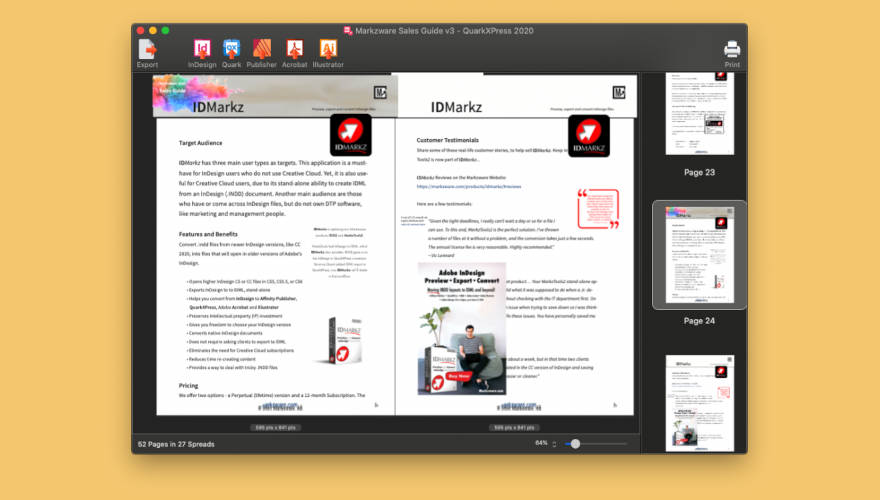This screenshot has width=880, height=500.
Task: Open document in InDesign
Action: (x=202, y=54)
